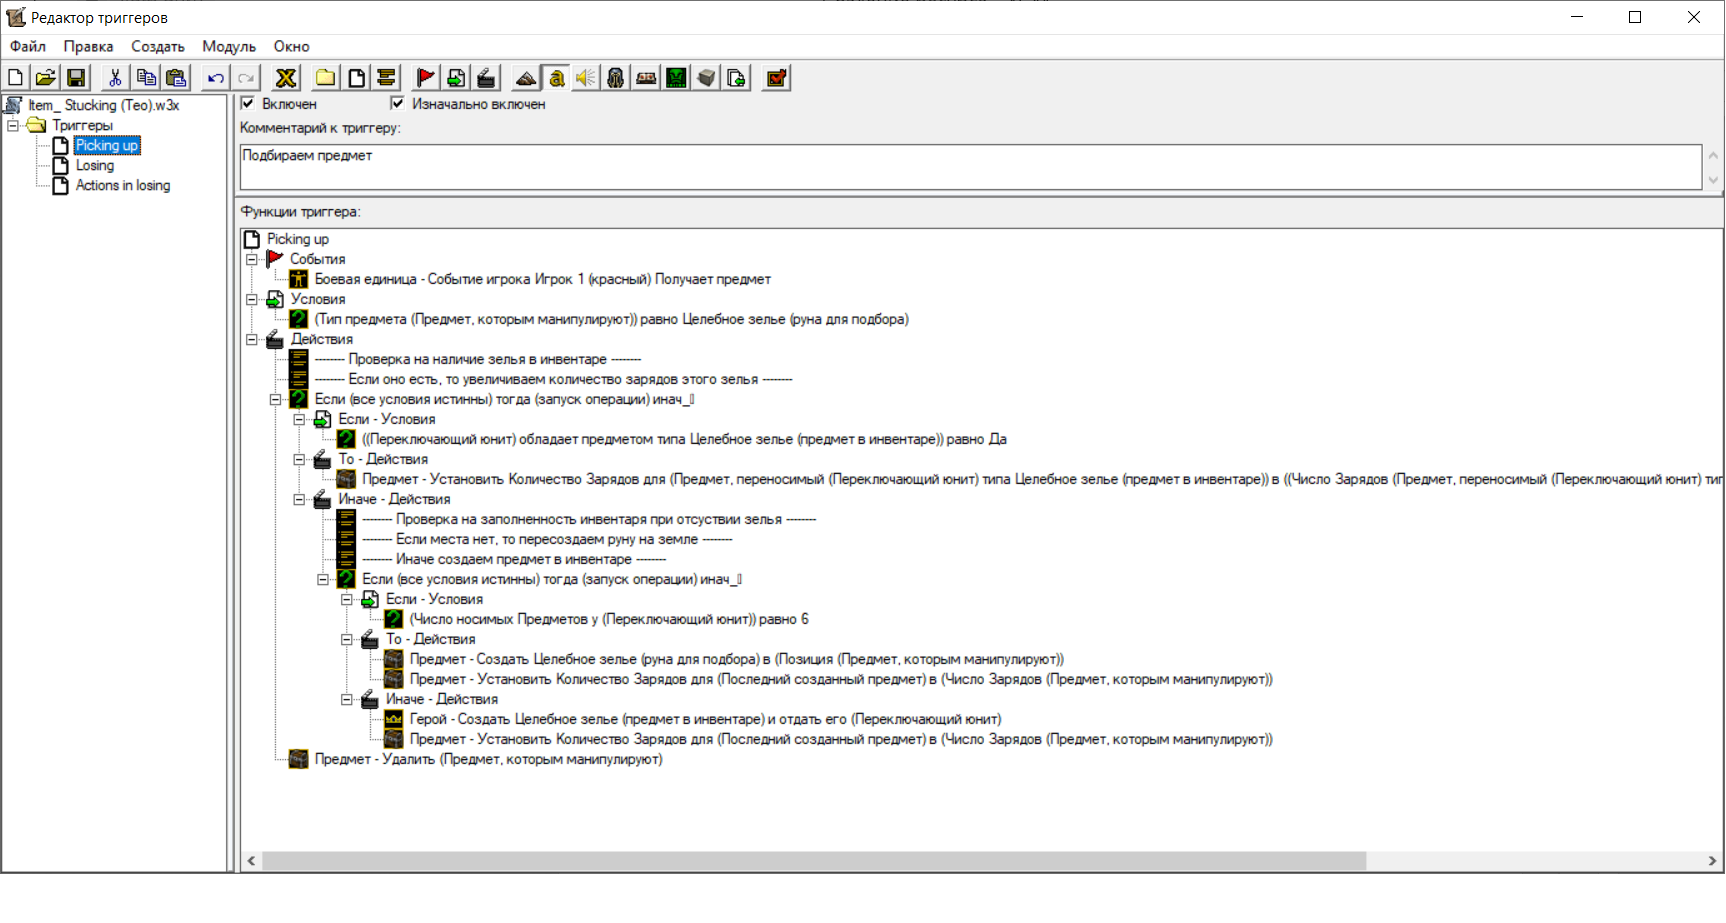The height and width of the screenshot is (923, 1726).
Task: Select the condition '(Тип предмета ...) равно Целебное зелье'
Action: [611, 319]
